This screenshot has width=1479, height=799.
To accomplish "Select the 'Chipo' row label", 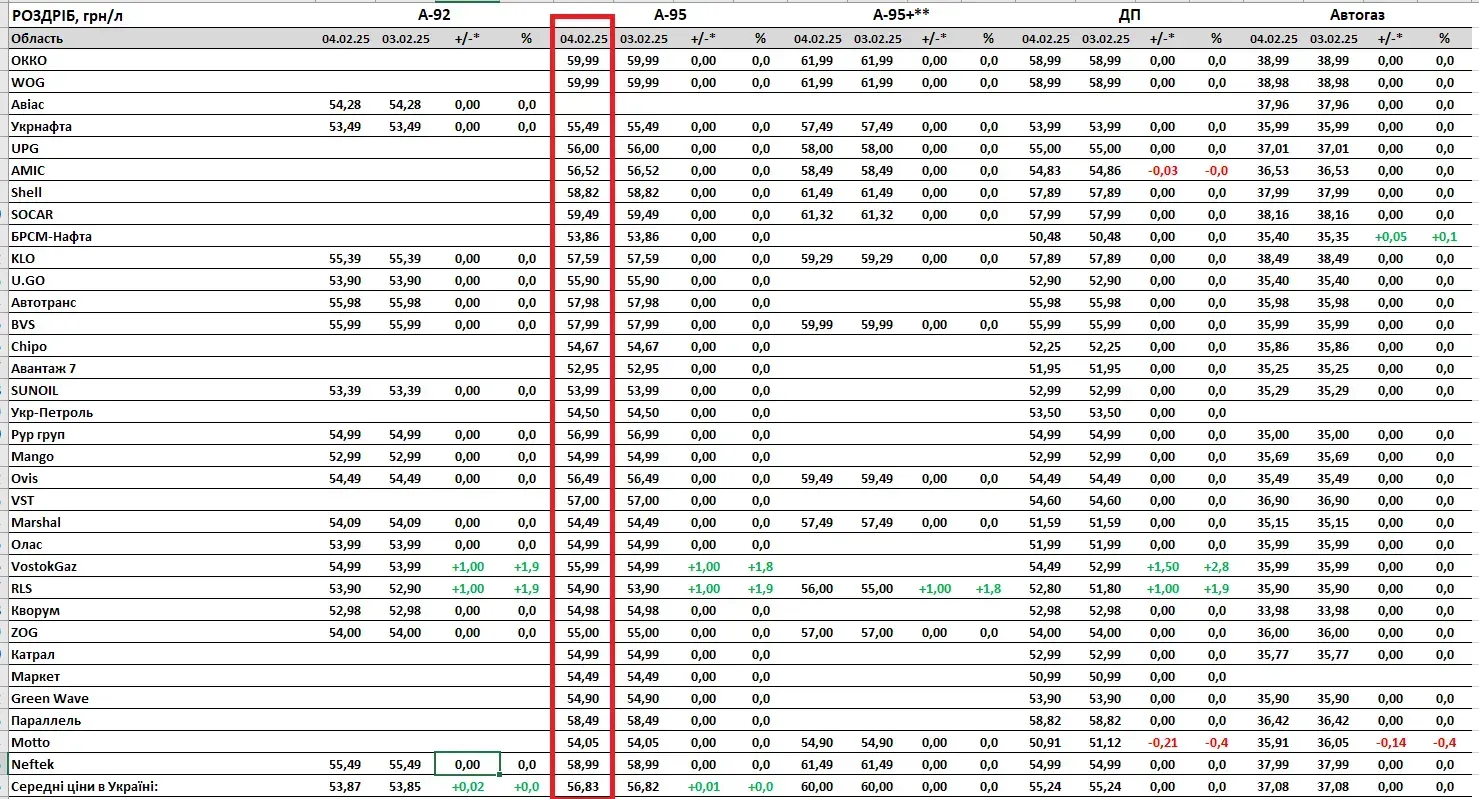I will (29, 346).
